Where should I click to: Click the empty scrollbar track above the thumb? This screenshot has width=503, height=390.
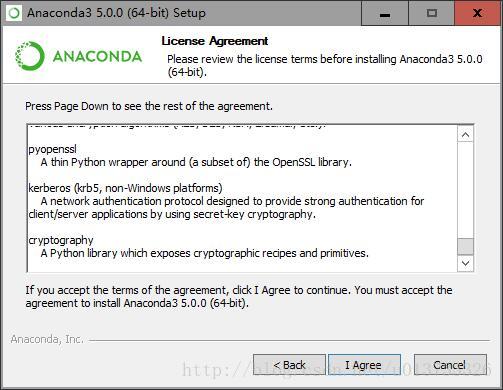click(x=466, y=190)
